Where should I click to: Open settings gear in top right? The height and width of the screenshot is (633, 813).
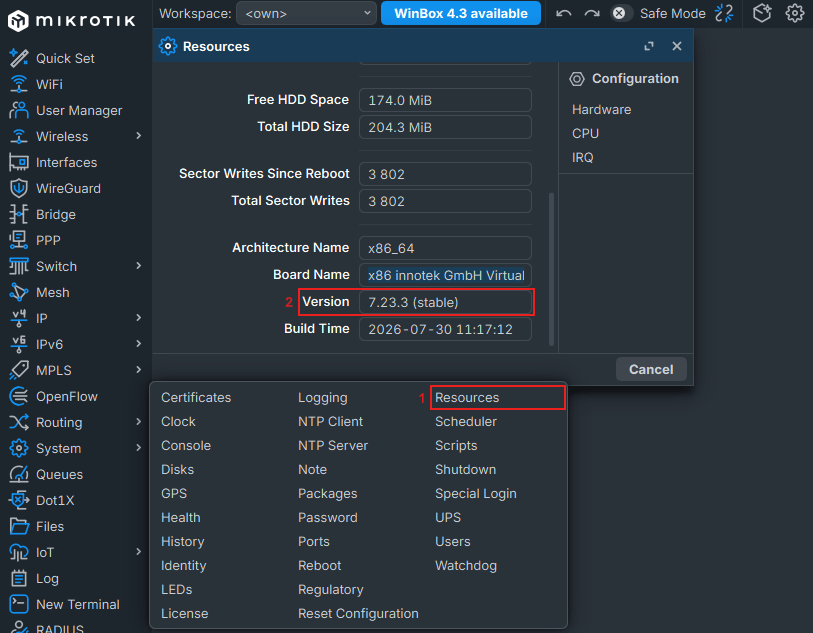794,13
